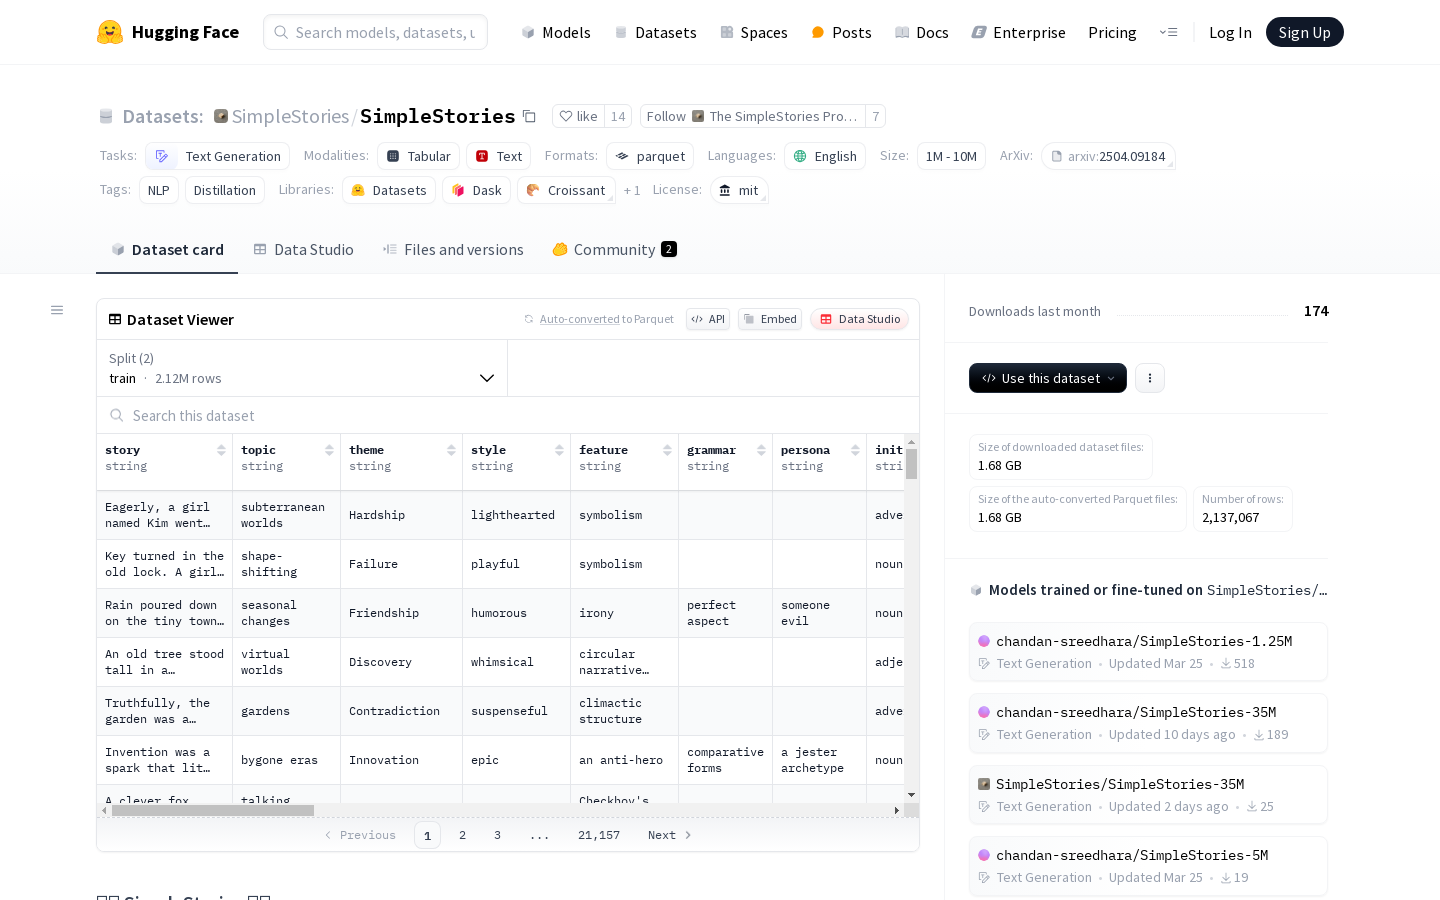Open the Docs link
Viewport: 1440px width, 900px height.
click(x=921, y=32)
